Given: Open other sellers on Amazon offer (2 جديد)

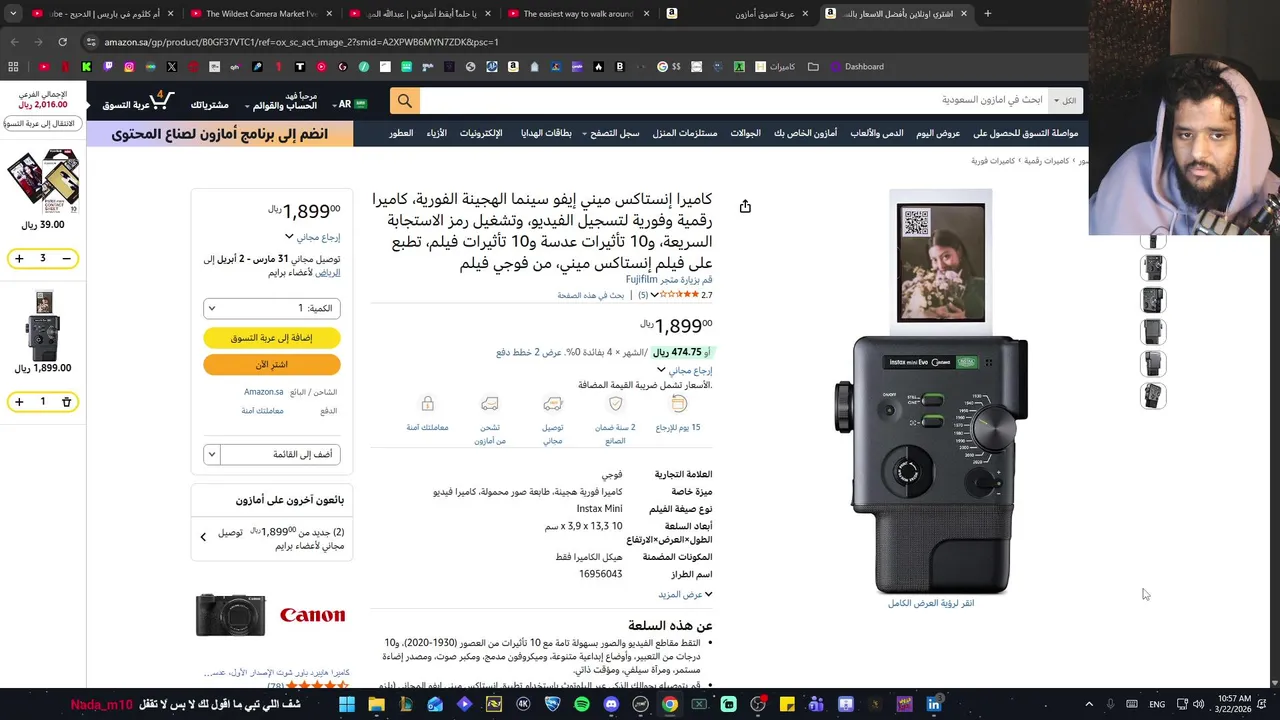Looking at the screenshot, I should 272,538.
